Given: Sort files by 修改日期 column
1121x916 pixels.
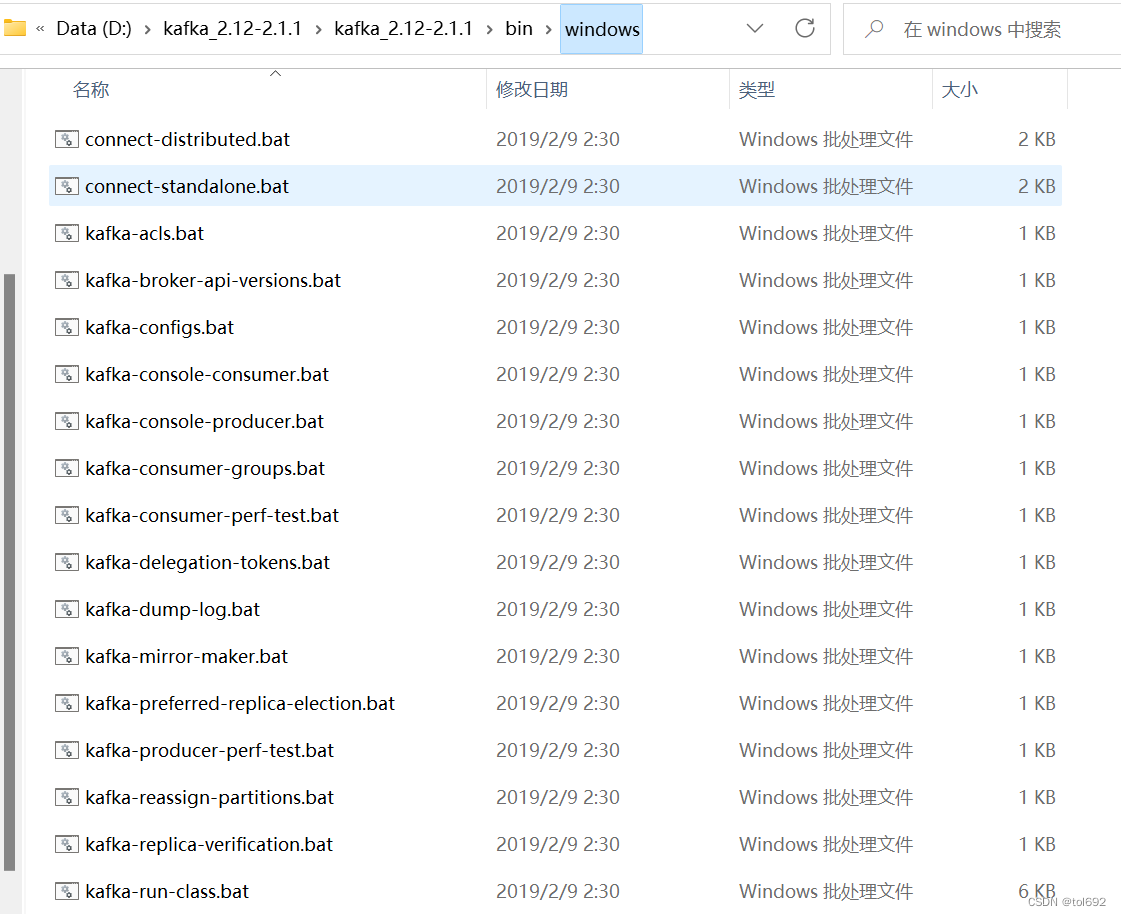Looking at the screenshot, I should coord(532,90).
